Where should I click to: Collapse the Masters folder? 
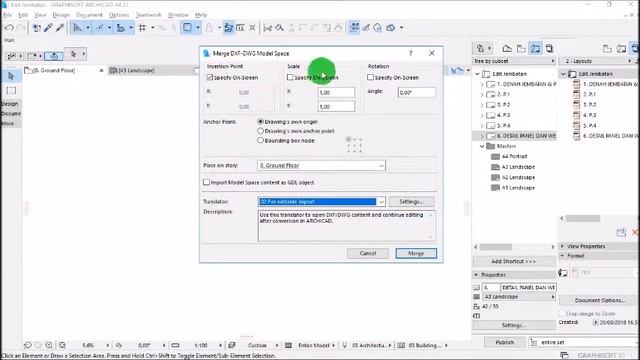click(x=482, y=146)
